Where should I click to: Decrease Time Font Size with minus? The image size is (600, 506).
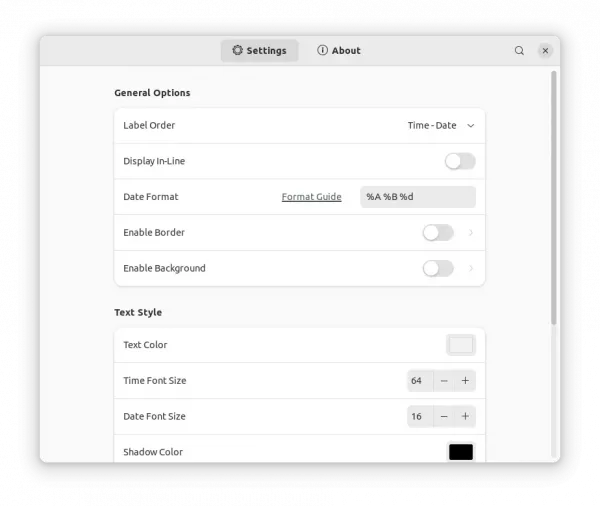click(444, 380)
